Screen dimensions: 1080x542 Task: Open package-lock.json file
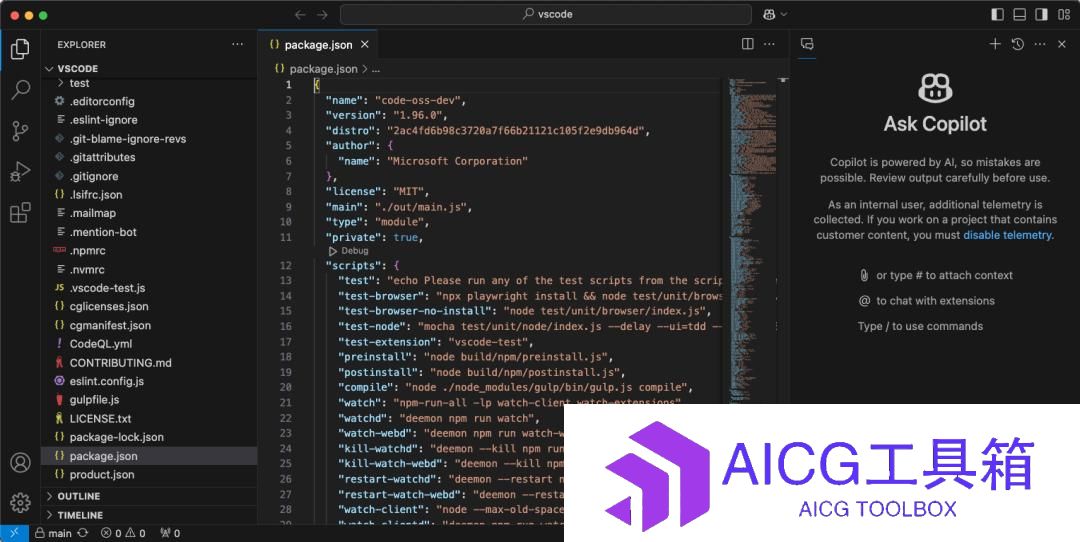click(149, 437)
